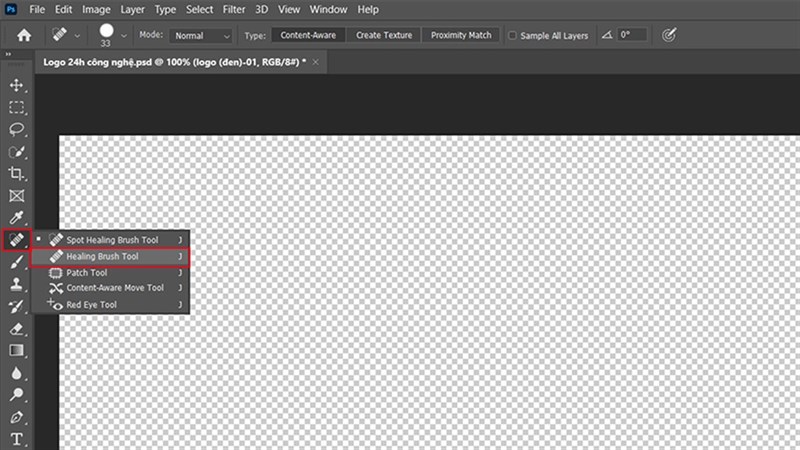Choose Healing Brush Tool from flyout
800x450 pixels.
click(x=110, y=257)
